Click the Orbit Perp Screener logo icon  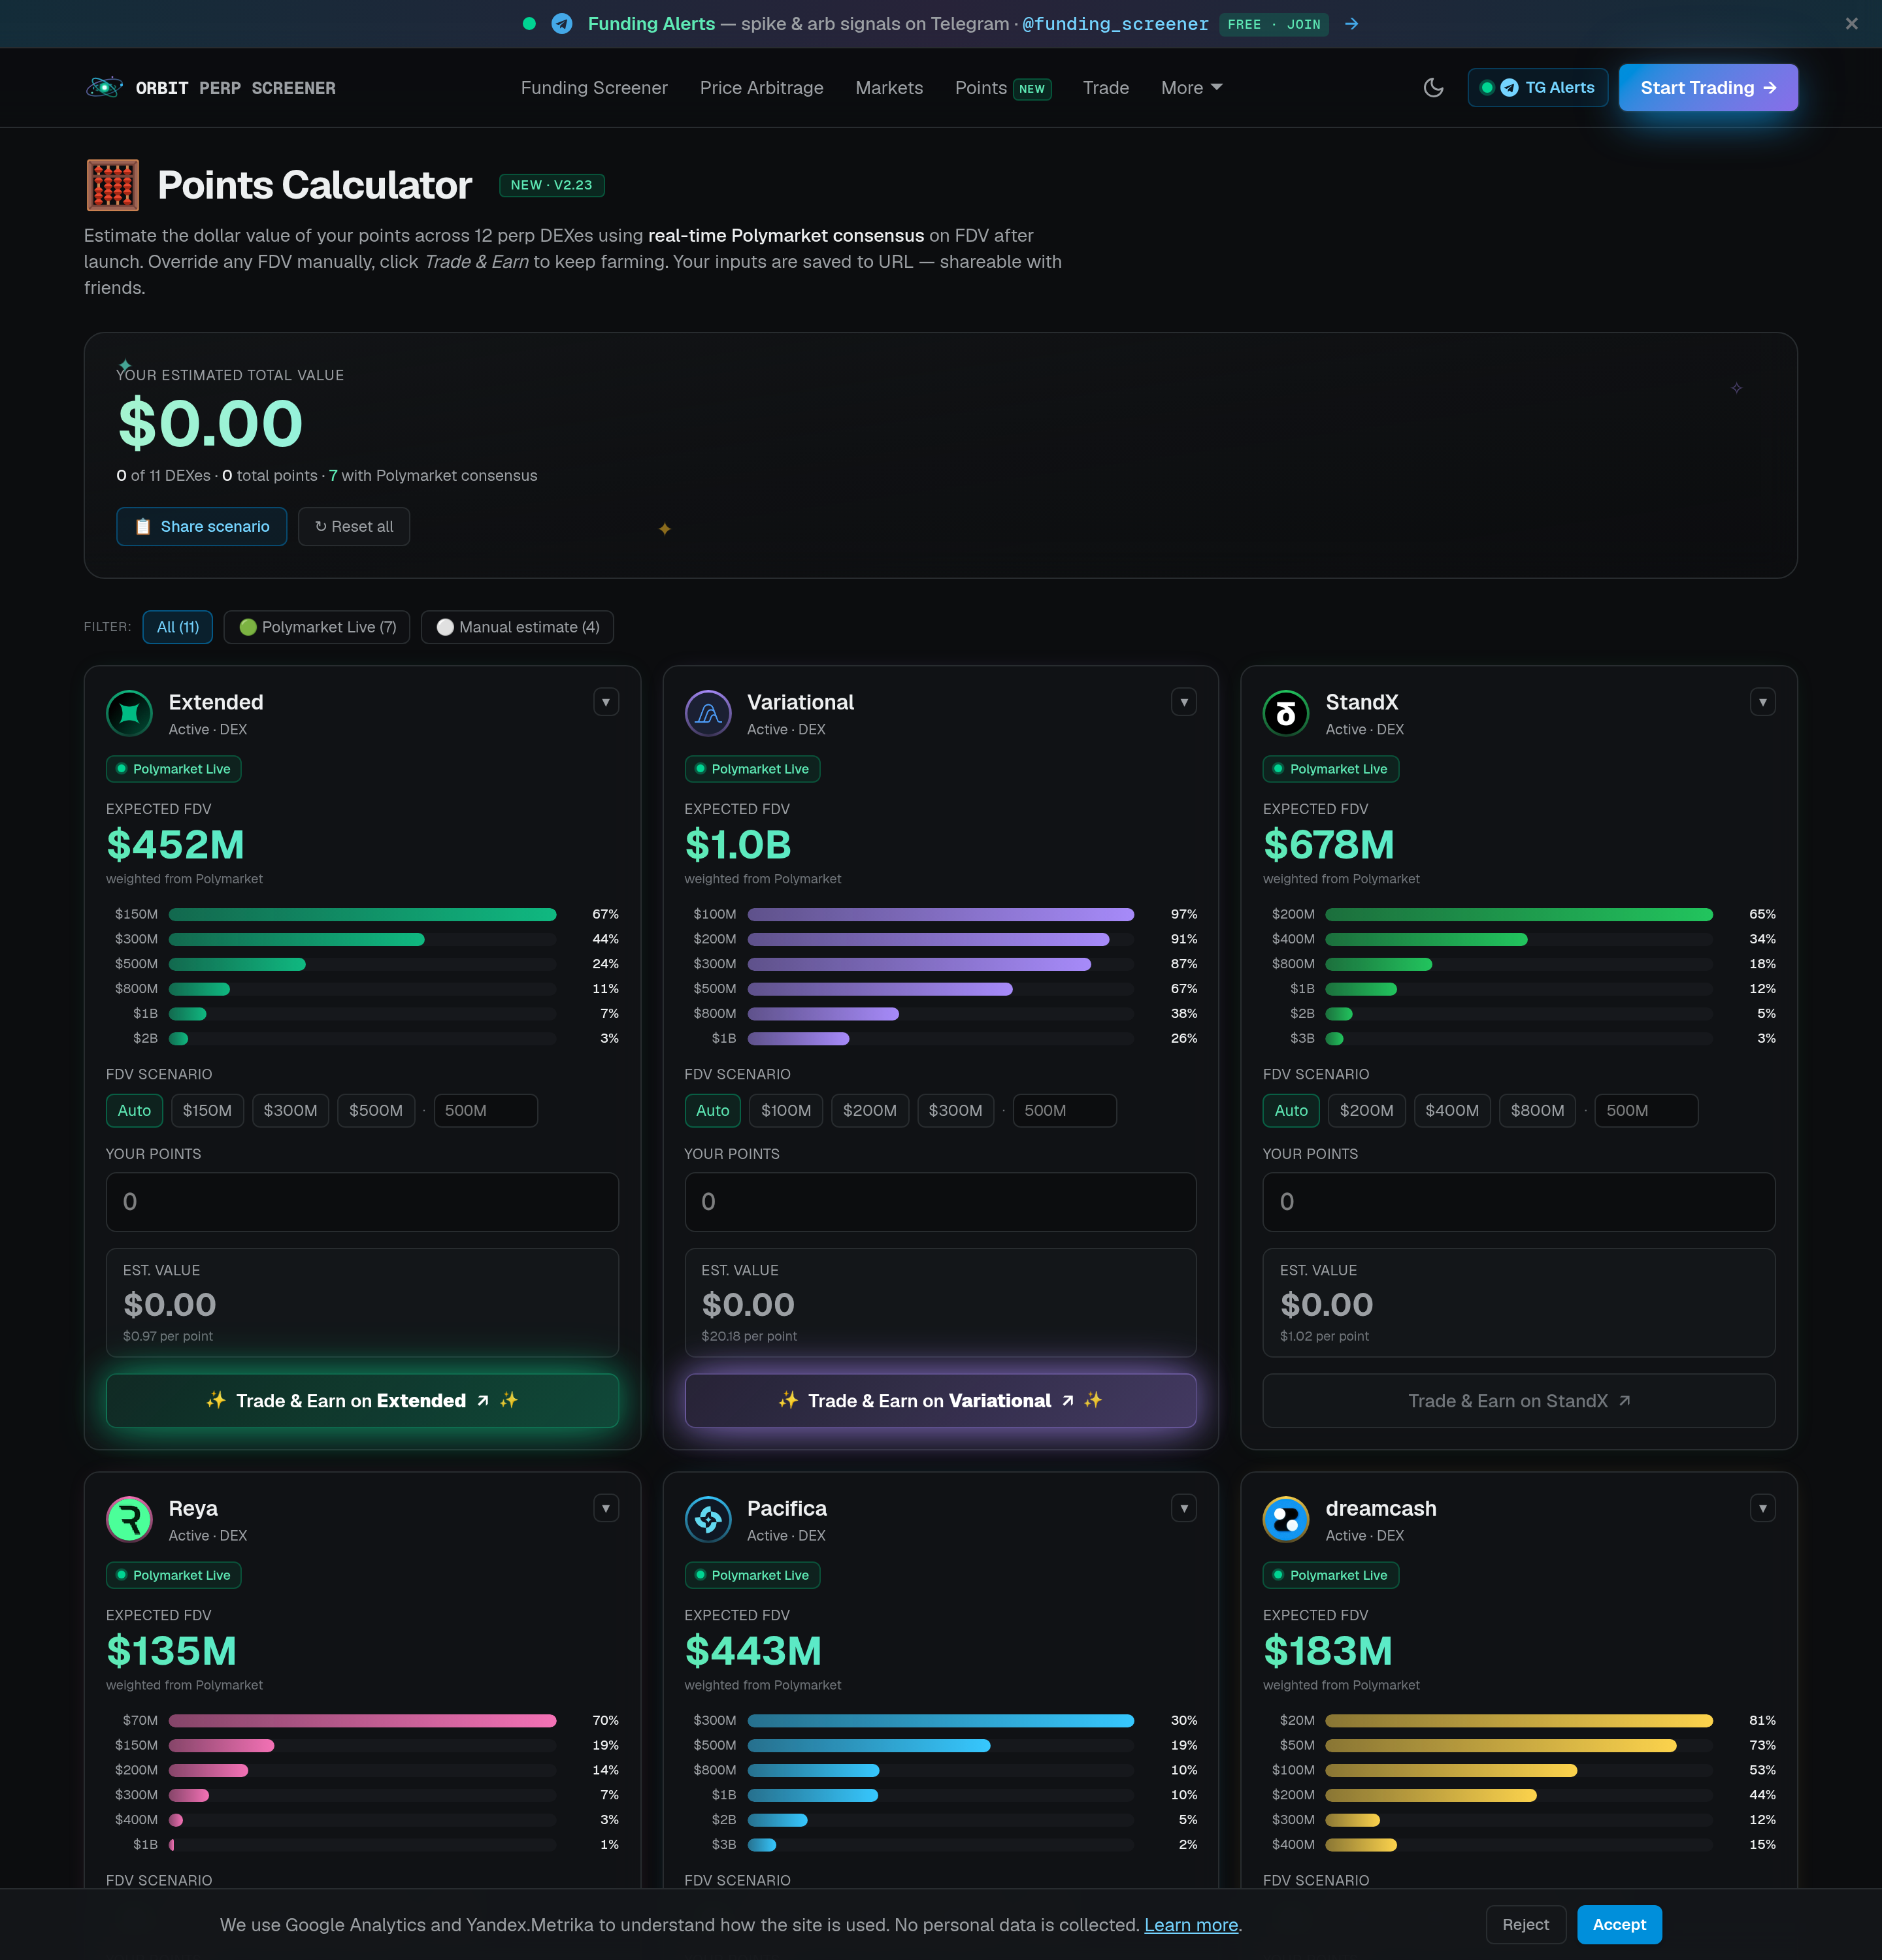click(x=104, y=88)
